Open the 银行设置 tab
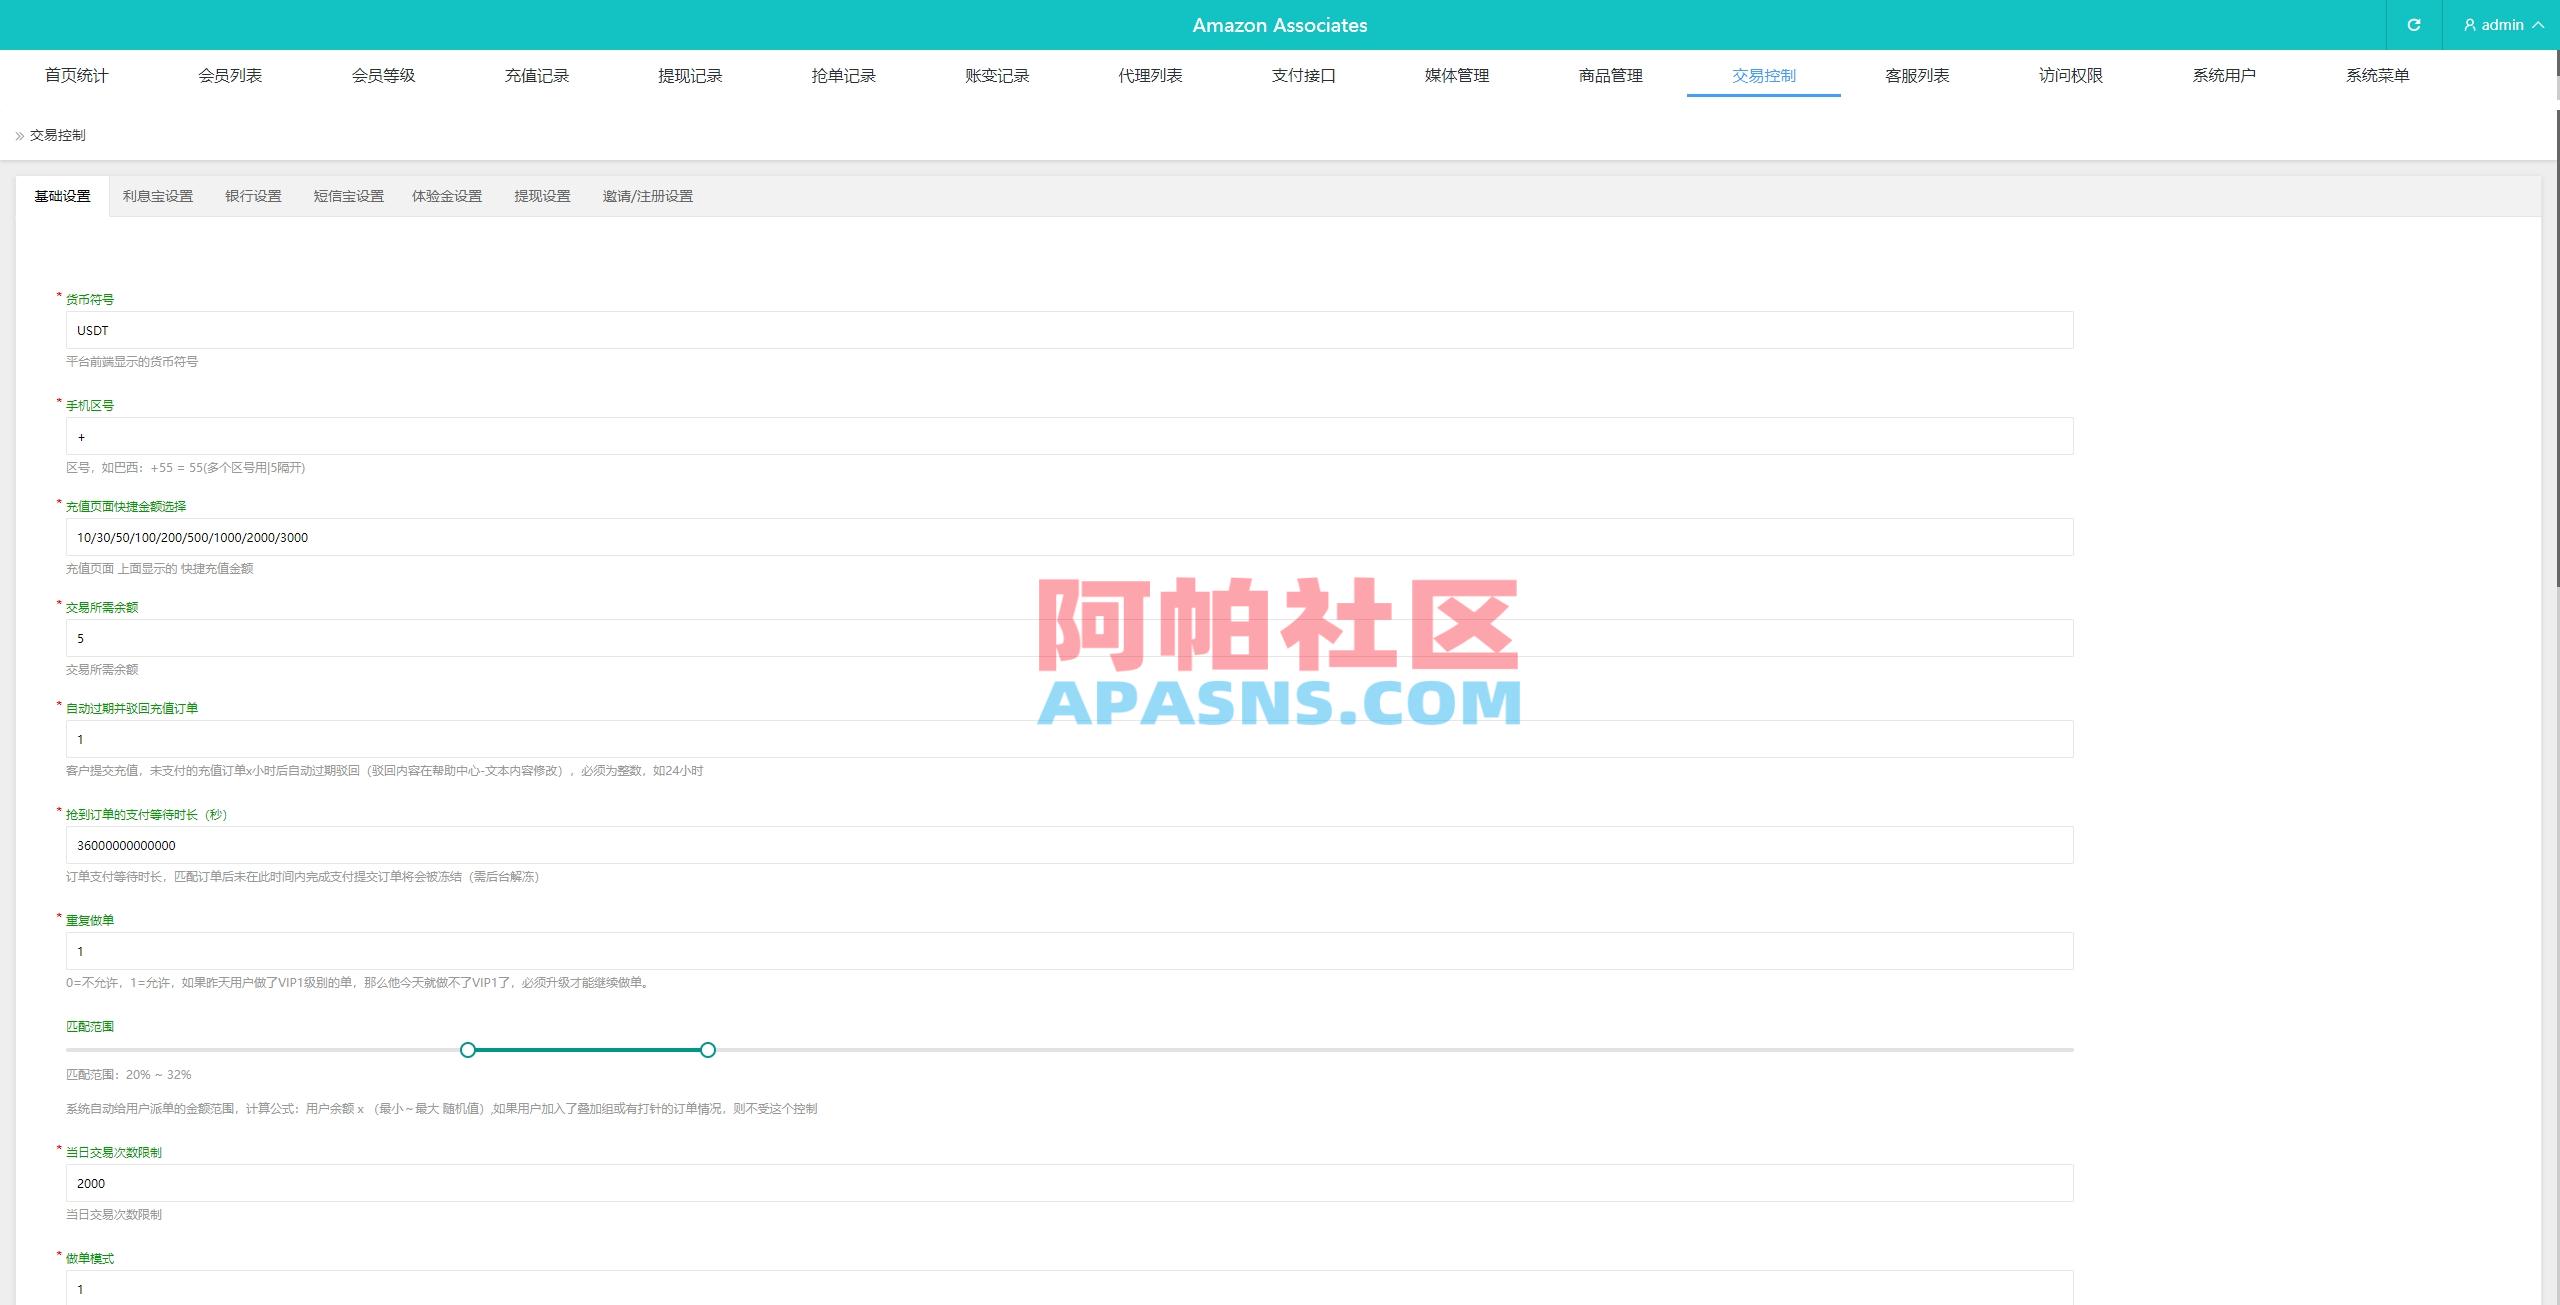 tap(253, 196)
